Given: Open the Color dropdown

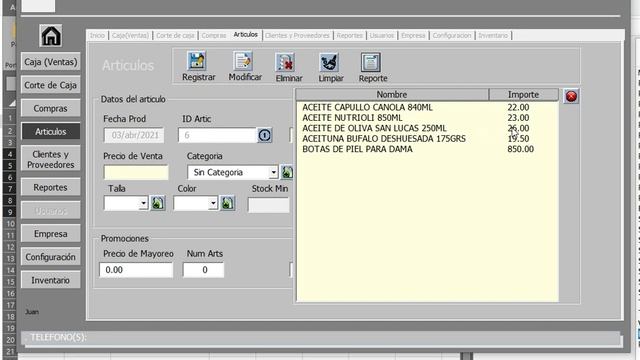Looking at the screenshot, I should 213,203.
